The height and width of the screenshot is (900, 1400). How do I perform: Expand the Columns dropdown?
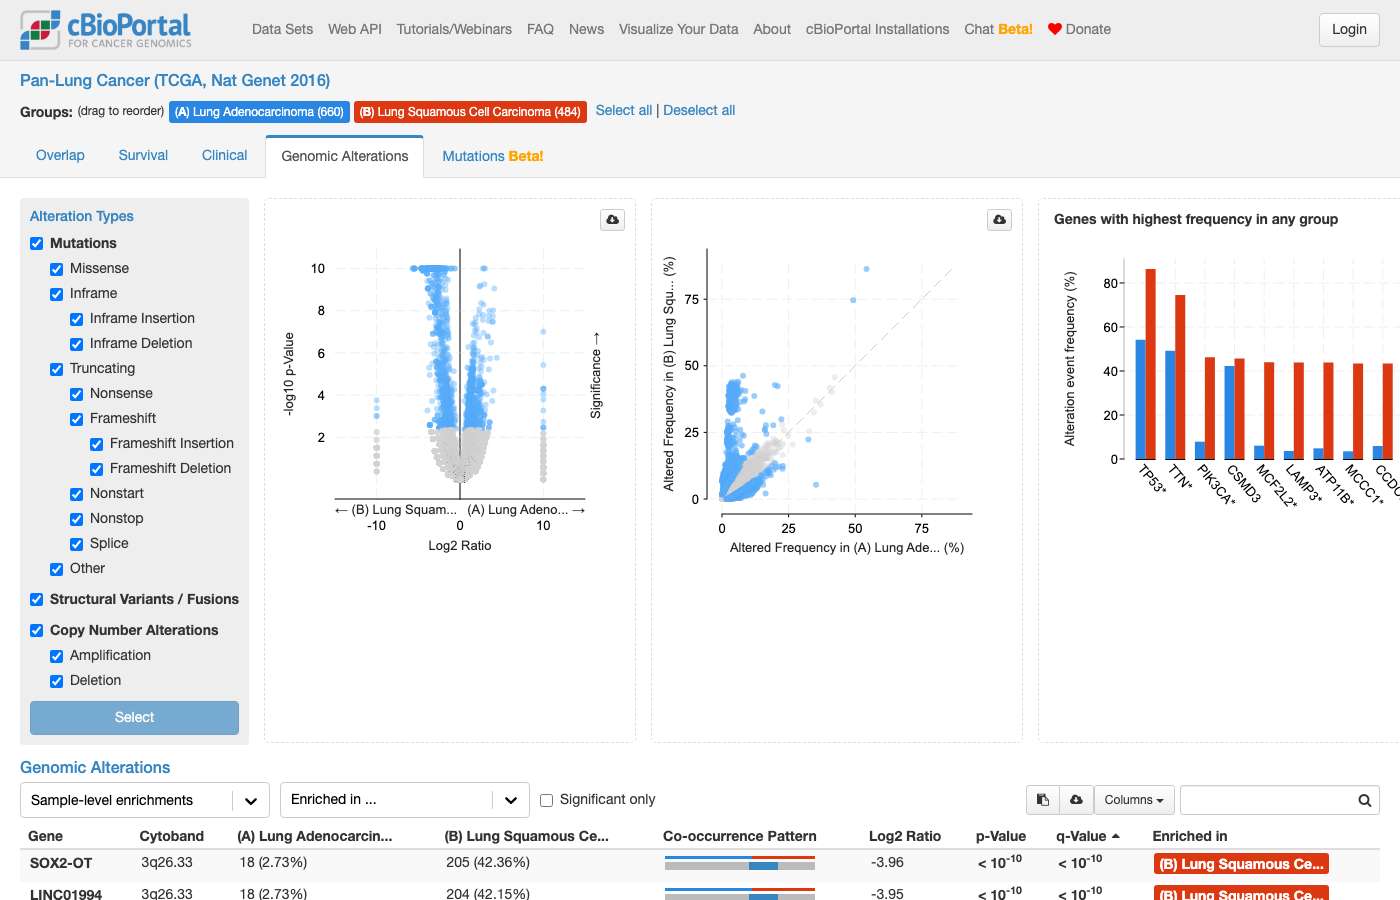[1134, 800]
